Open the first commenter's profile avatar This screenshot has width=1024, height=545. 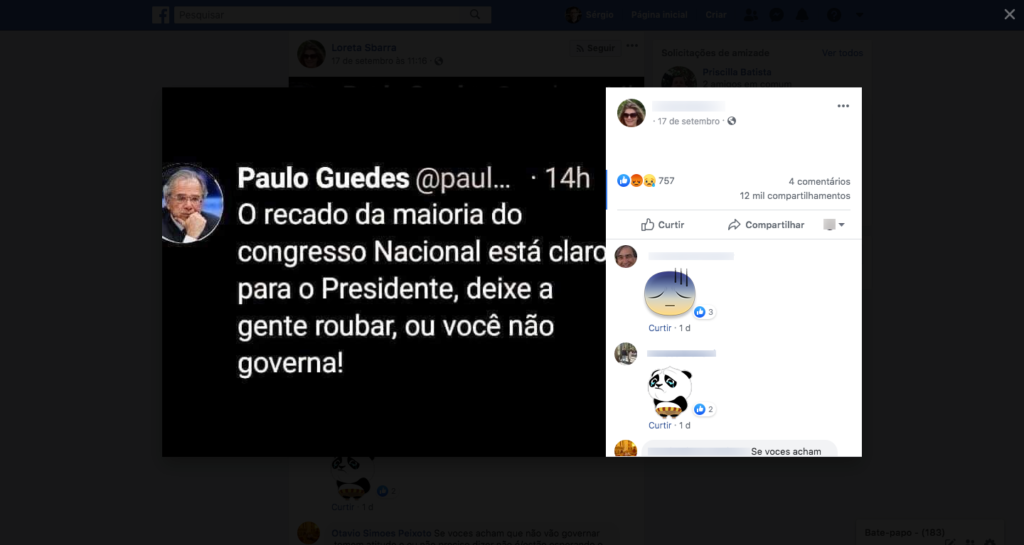[626, 257]
